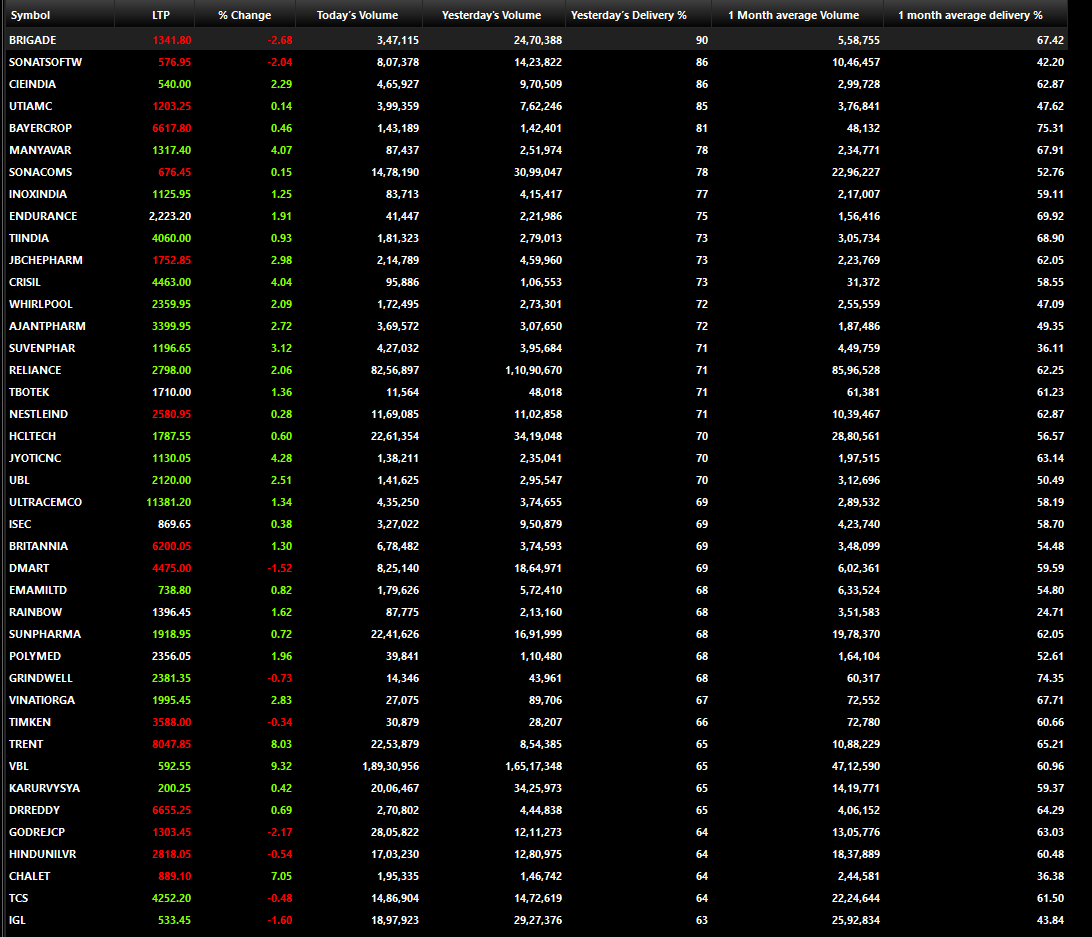The width and height of the screenshot is (1092, 937).
Task: Click RELIANCE LTP value 2798.00
Action: pyautogui.click(x=171, y=371)
